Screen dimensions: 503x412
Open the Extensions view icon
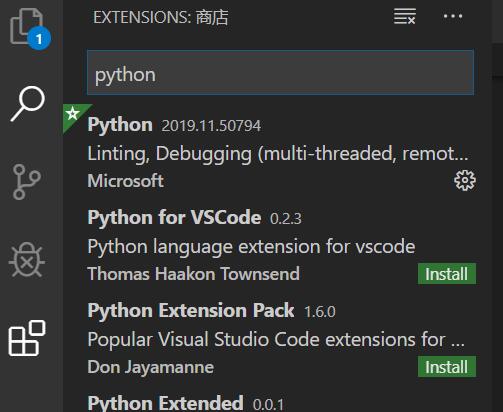tap(27, 338)
